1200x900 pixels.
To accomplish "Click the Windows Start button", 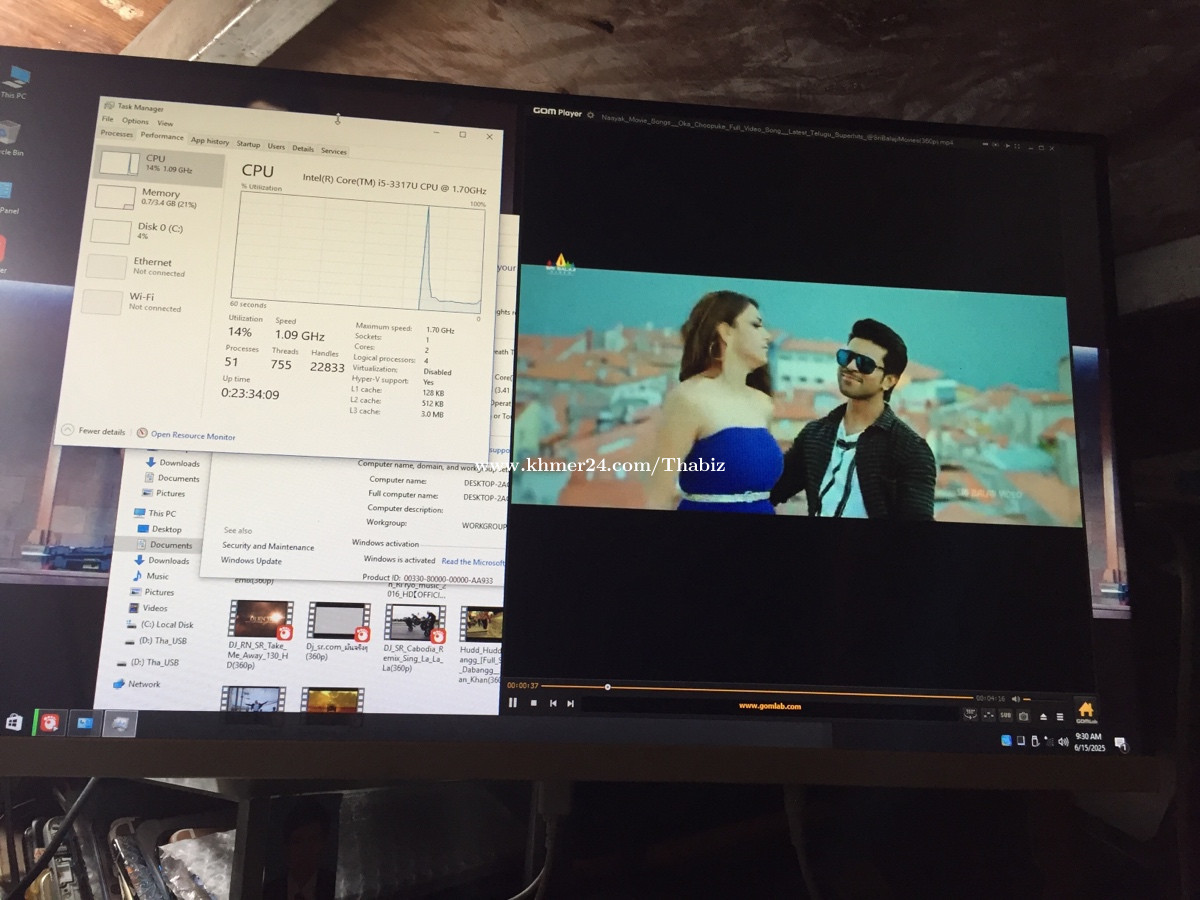I will [x=14, y=721].
